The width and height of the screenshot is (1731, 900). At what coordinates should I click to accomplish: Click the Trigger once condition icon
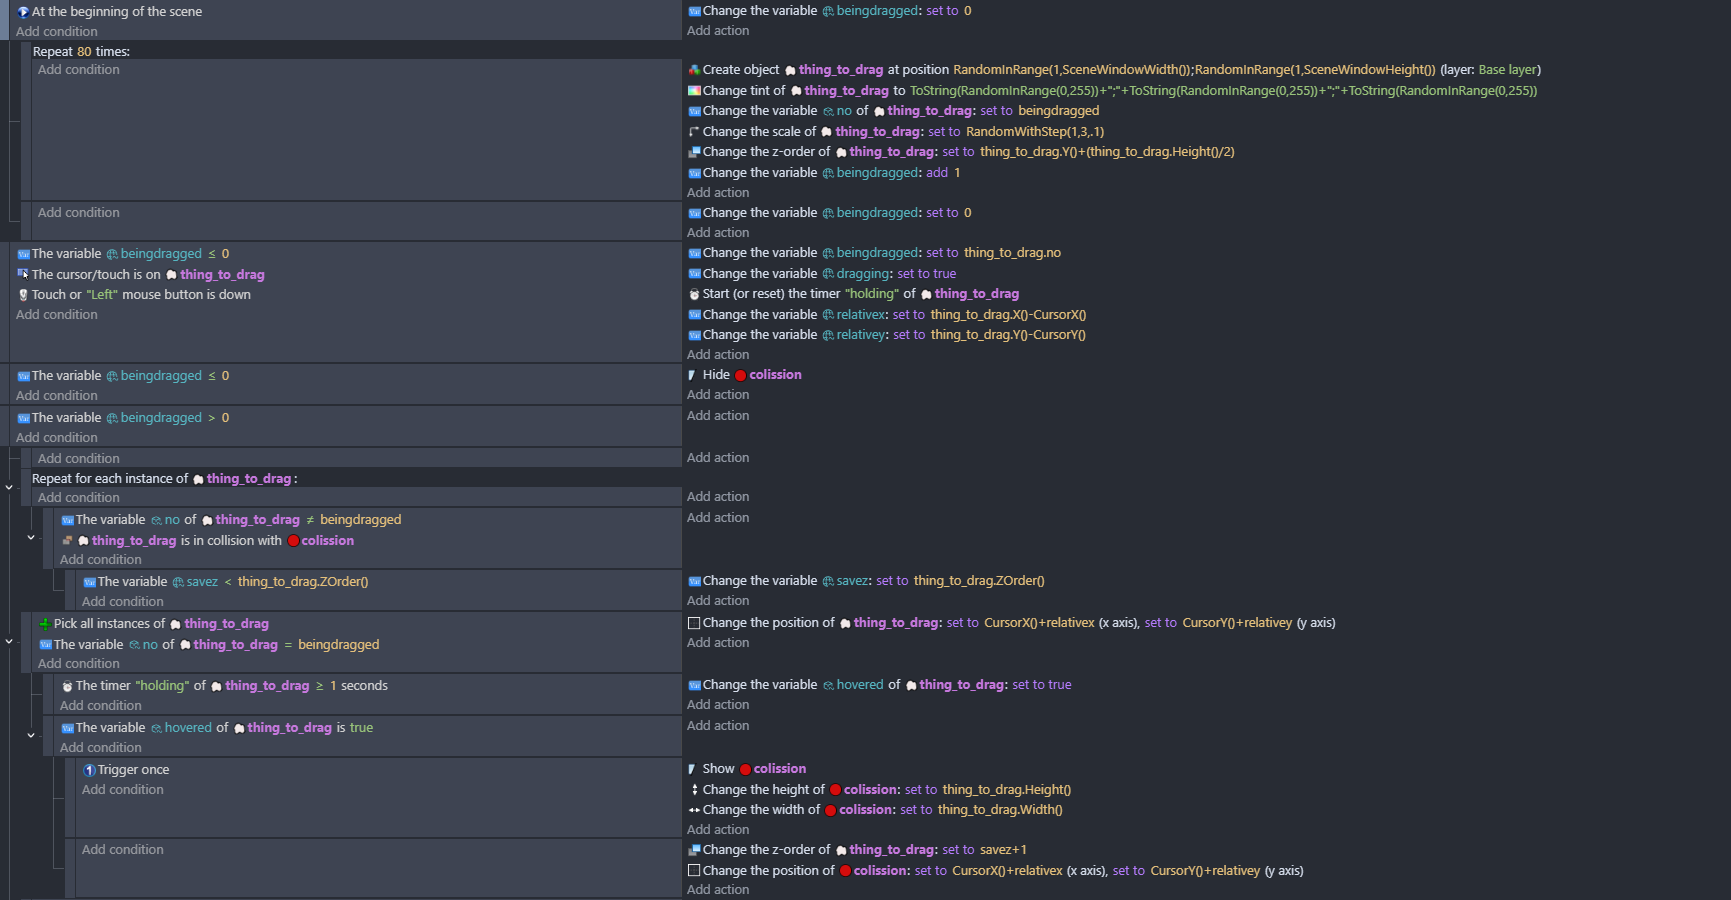pyautogui.click(x=89, y=770)
